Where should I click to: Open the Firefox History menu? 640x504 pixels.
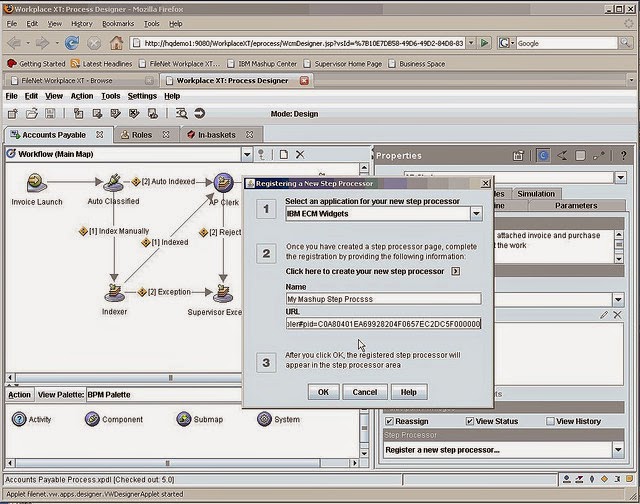82,24
